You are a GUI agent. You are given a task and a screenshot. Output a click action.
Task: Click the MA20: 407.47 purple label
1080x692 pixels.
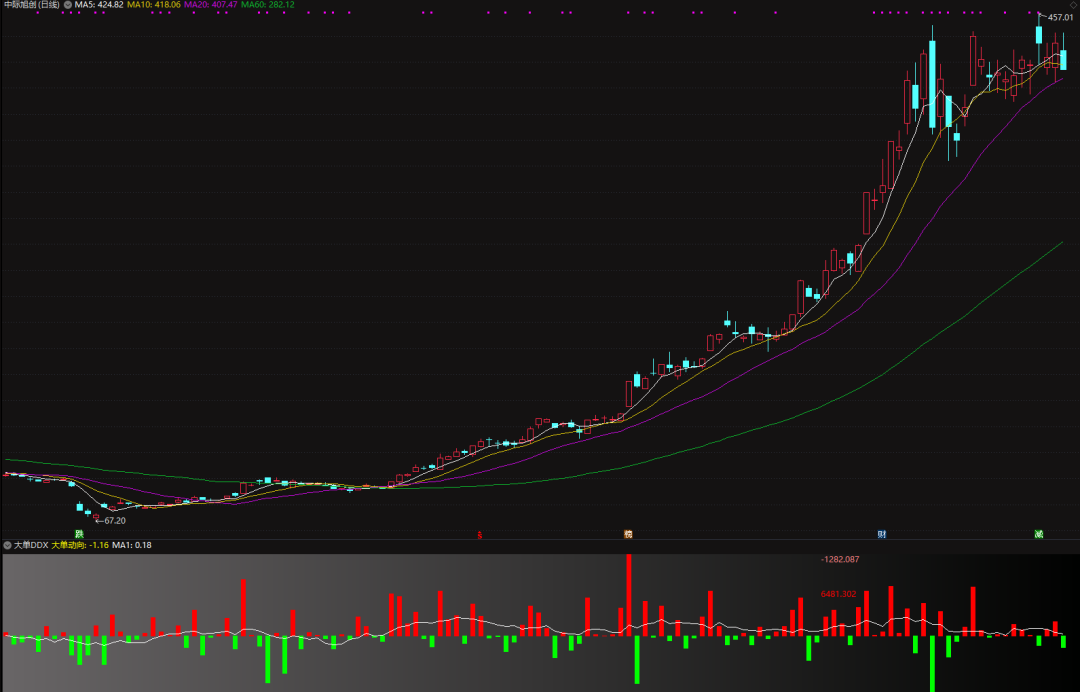point(210,5)
